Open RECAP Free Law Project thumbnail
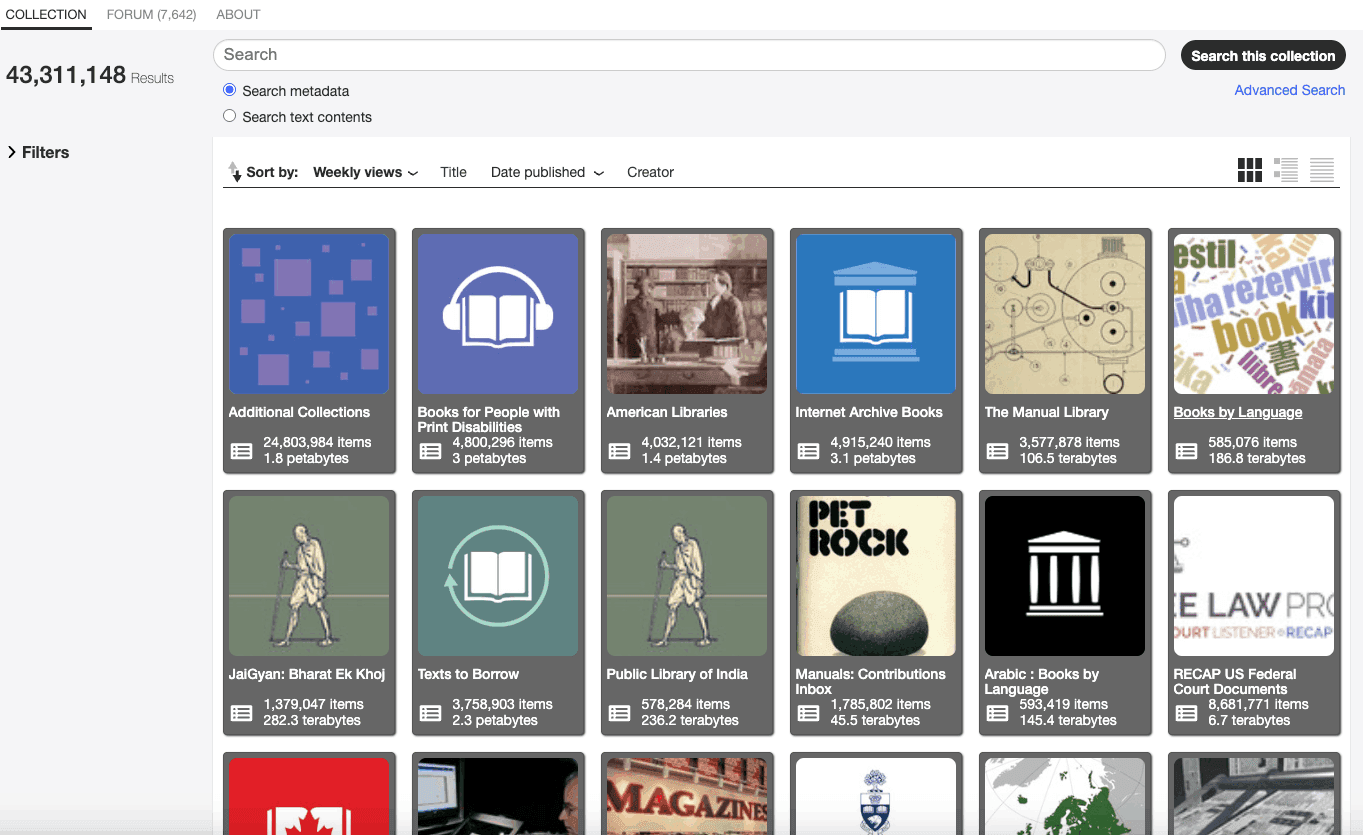Screen dimensions: 1363x835 (x=1254, y=576)
